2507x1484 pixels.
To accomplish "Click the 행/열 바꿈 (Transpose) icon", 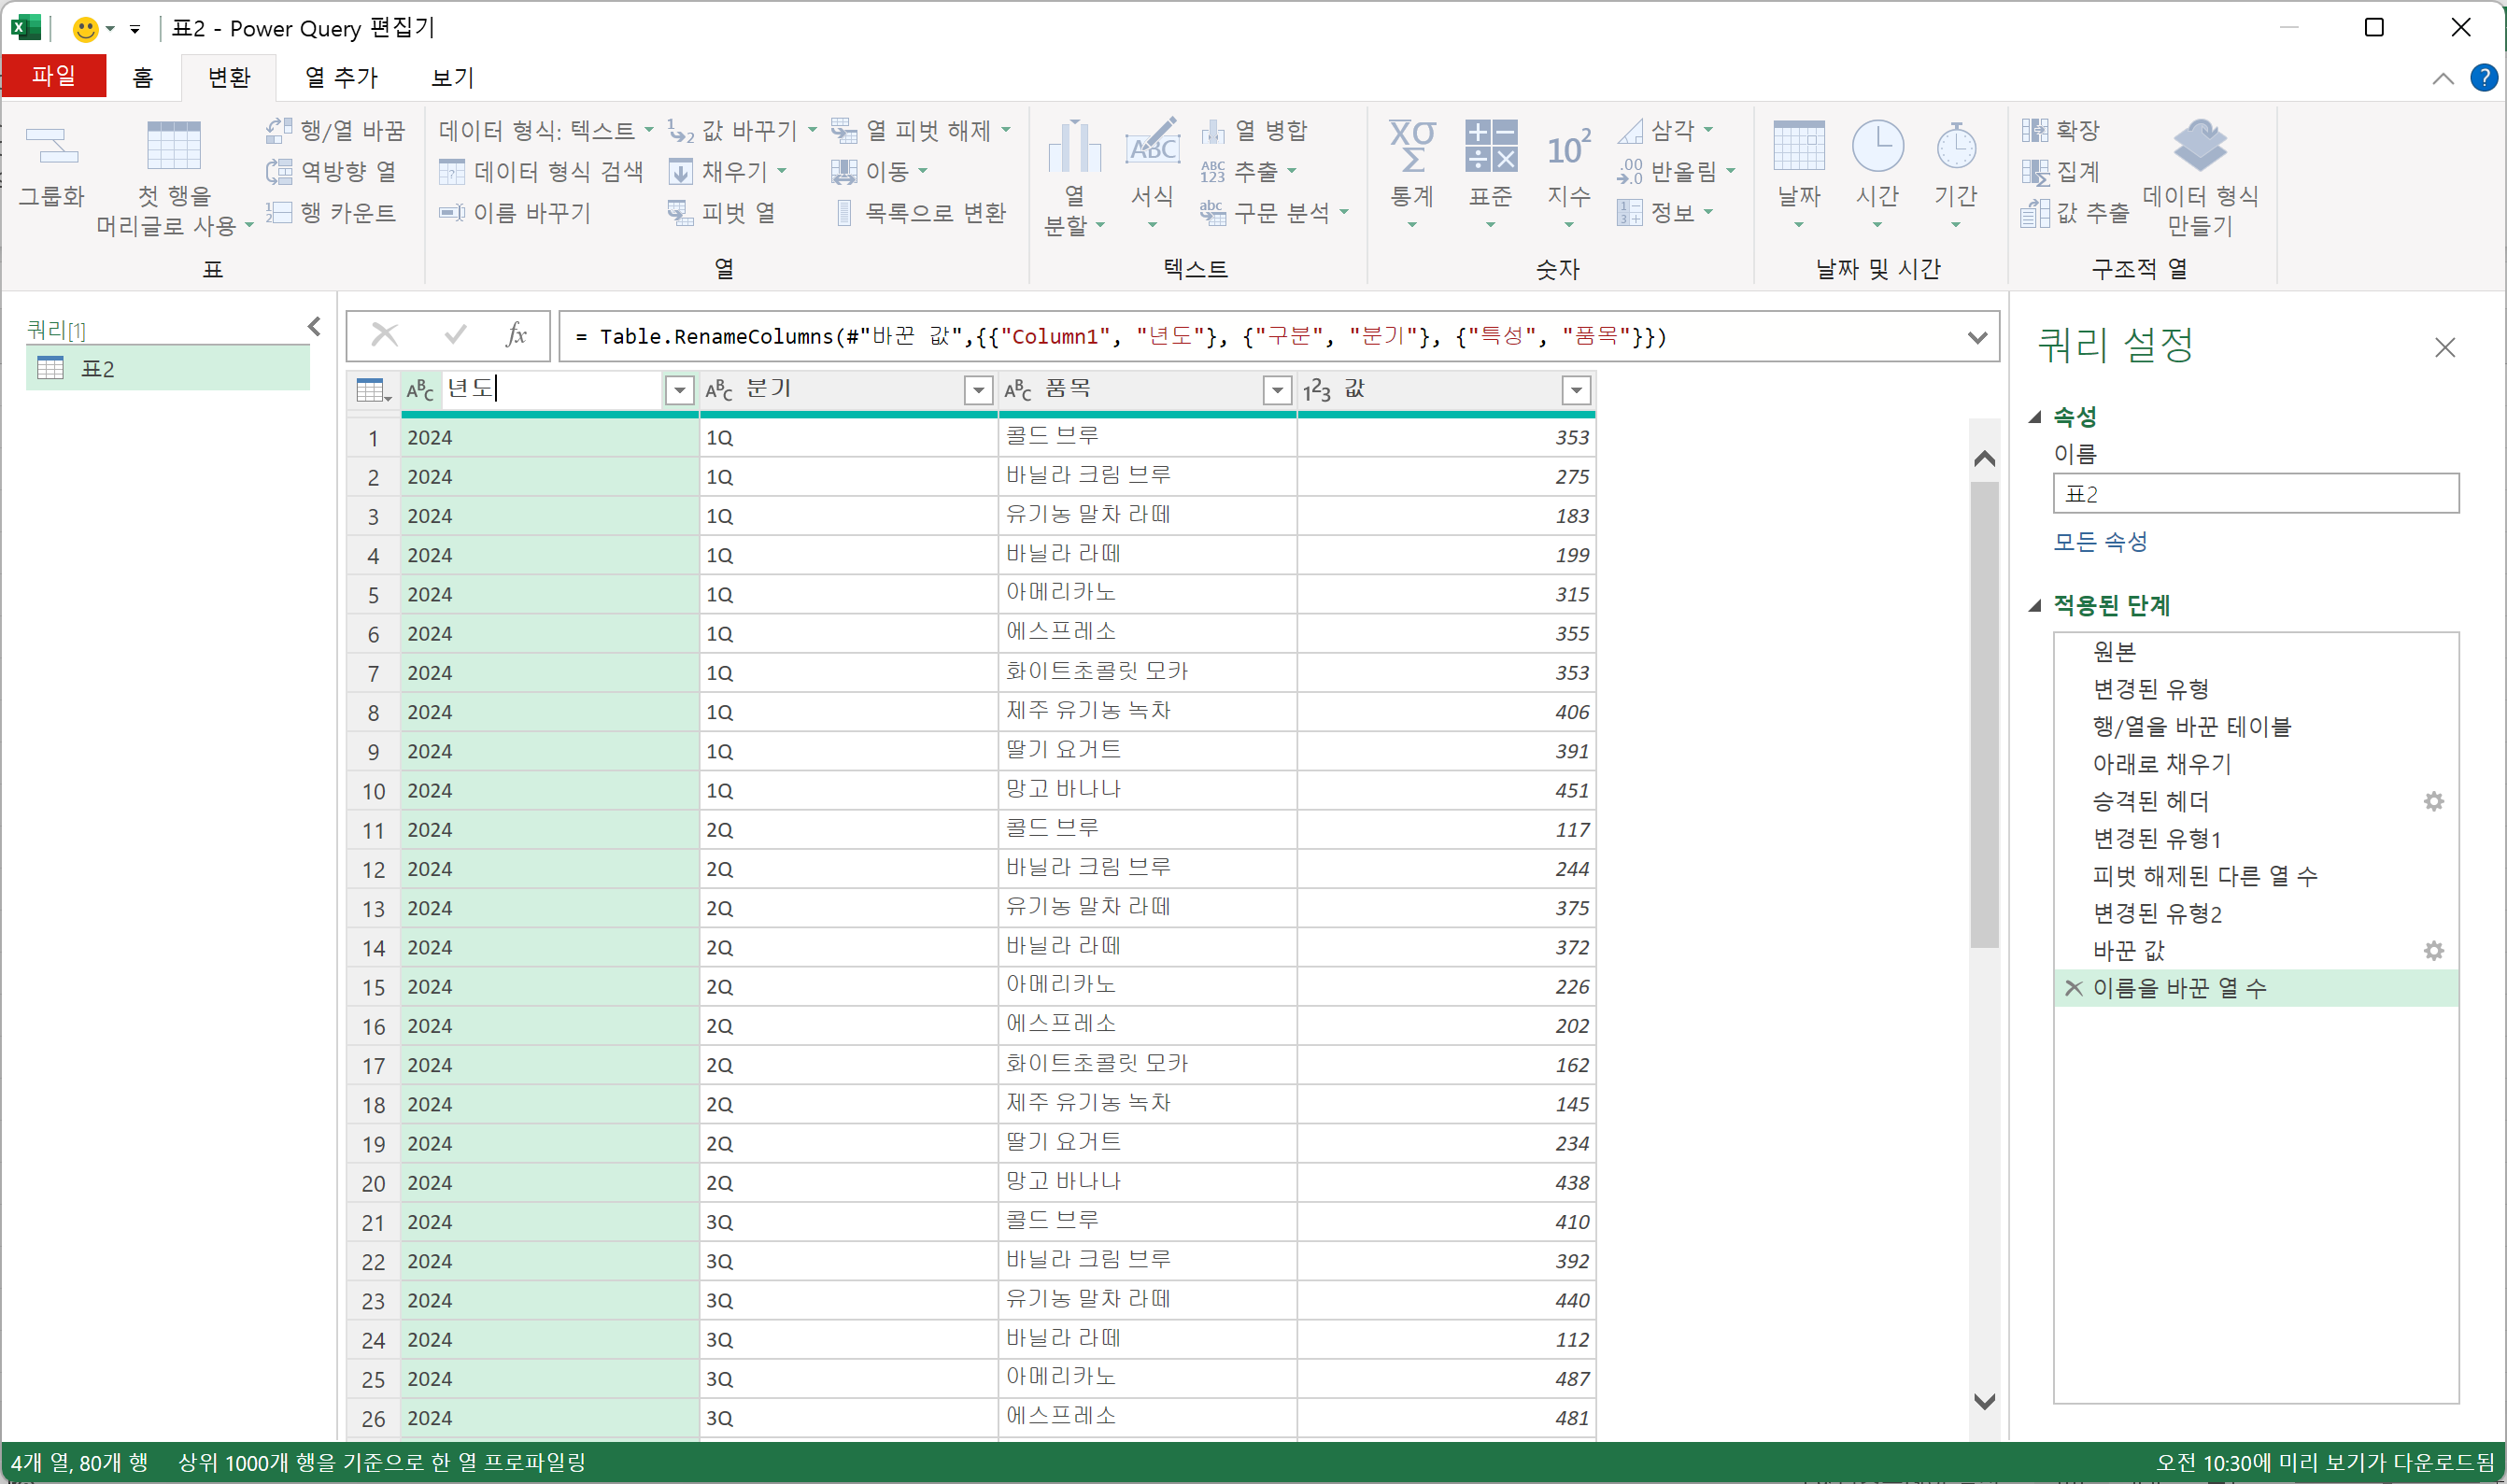I will tap(279, 131).
